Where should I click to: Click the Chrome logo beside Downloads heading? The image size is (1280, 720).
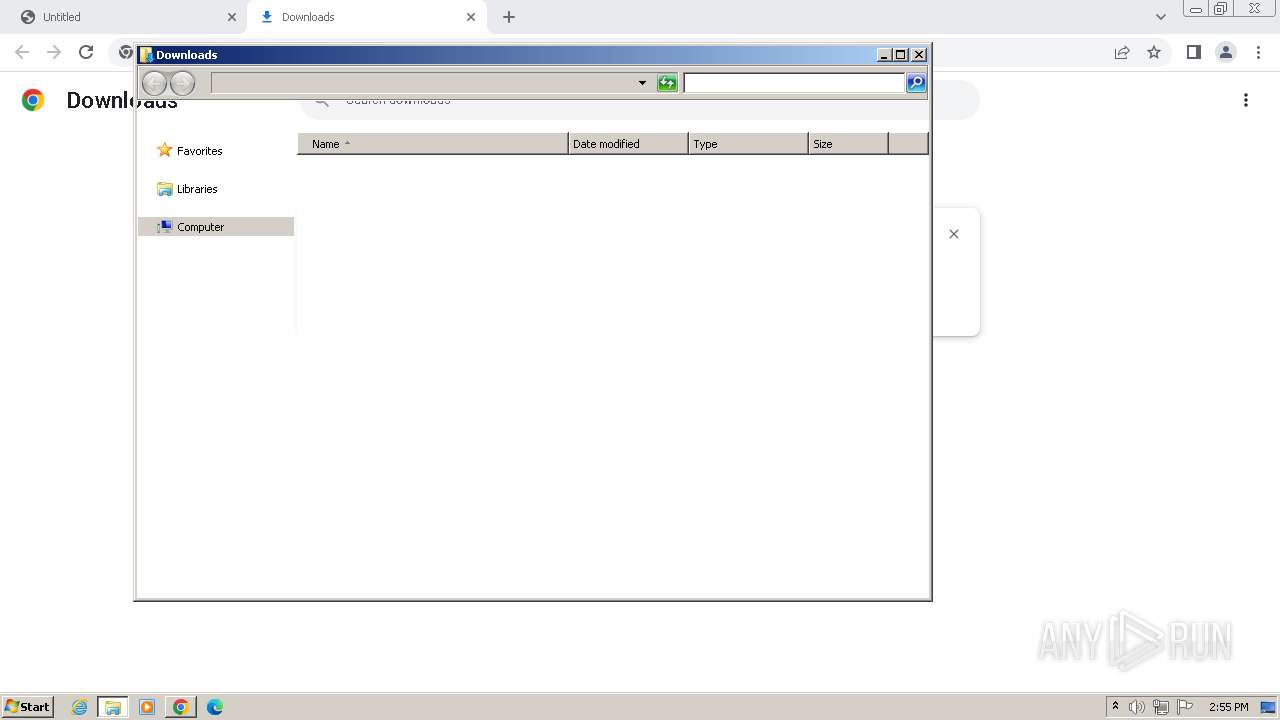point(33,100)
